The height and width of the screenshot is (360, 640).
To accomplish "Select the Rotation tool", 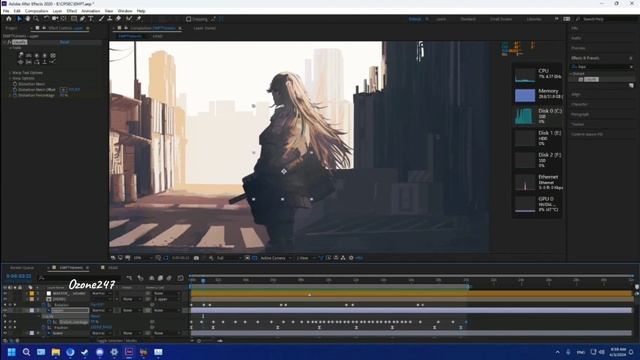I will pos(46,19).
